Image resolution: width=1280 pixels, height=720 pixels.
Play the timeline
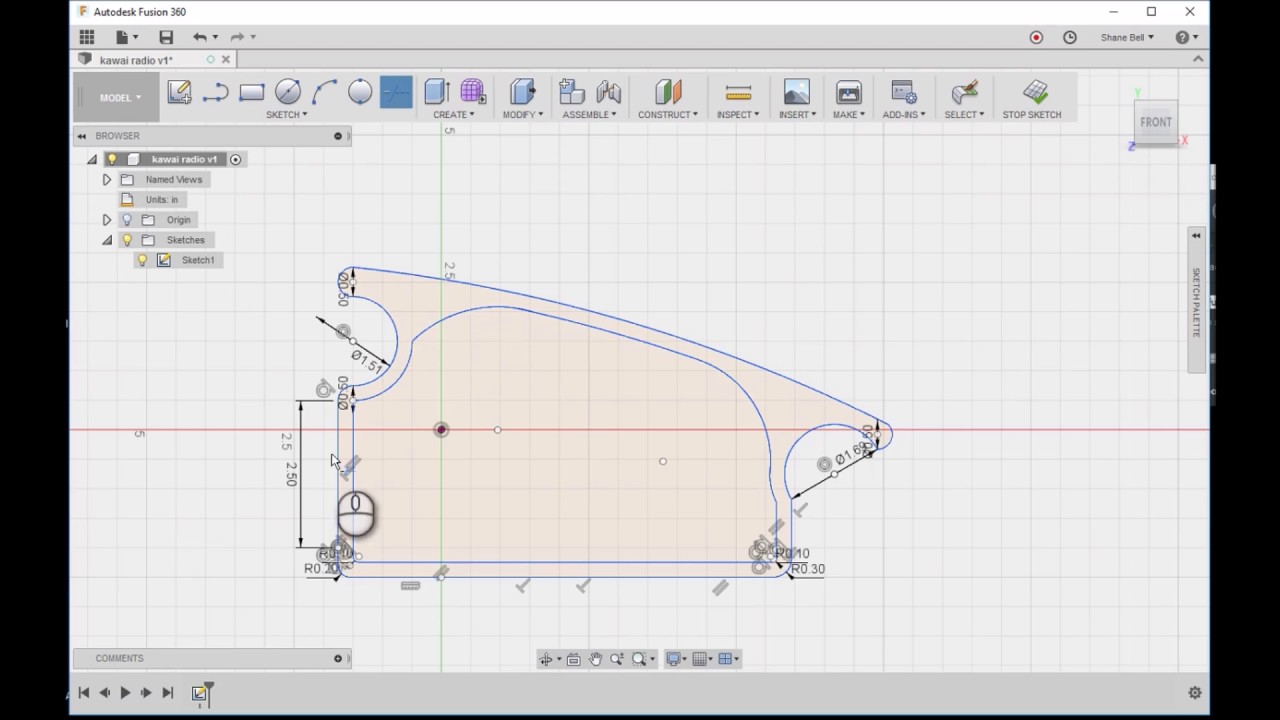click(125, 693)
